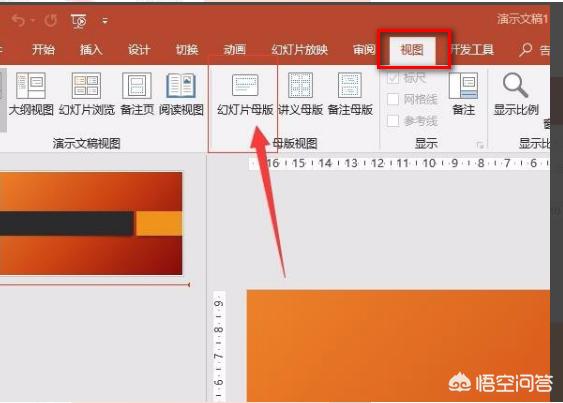
Task: Enable the Guides (参考线) checkbox
Action: (393, 121)
